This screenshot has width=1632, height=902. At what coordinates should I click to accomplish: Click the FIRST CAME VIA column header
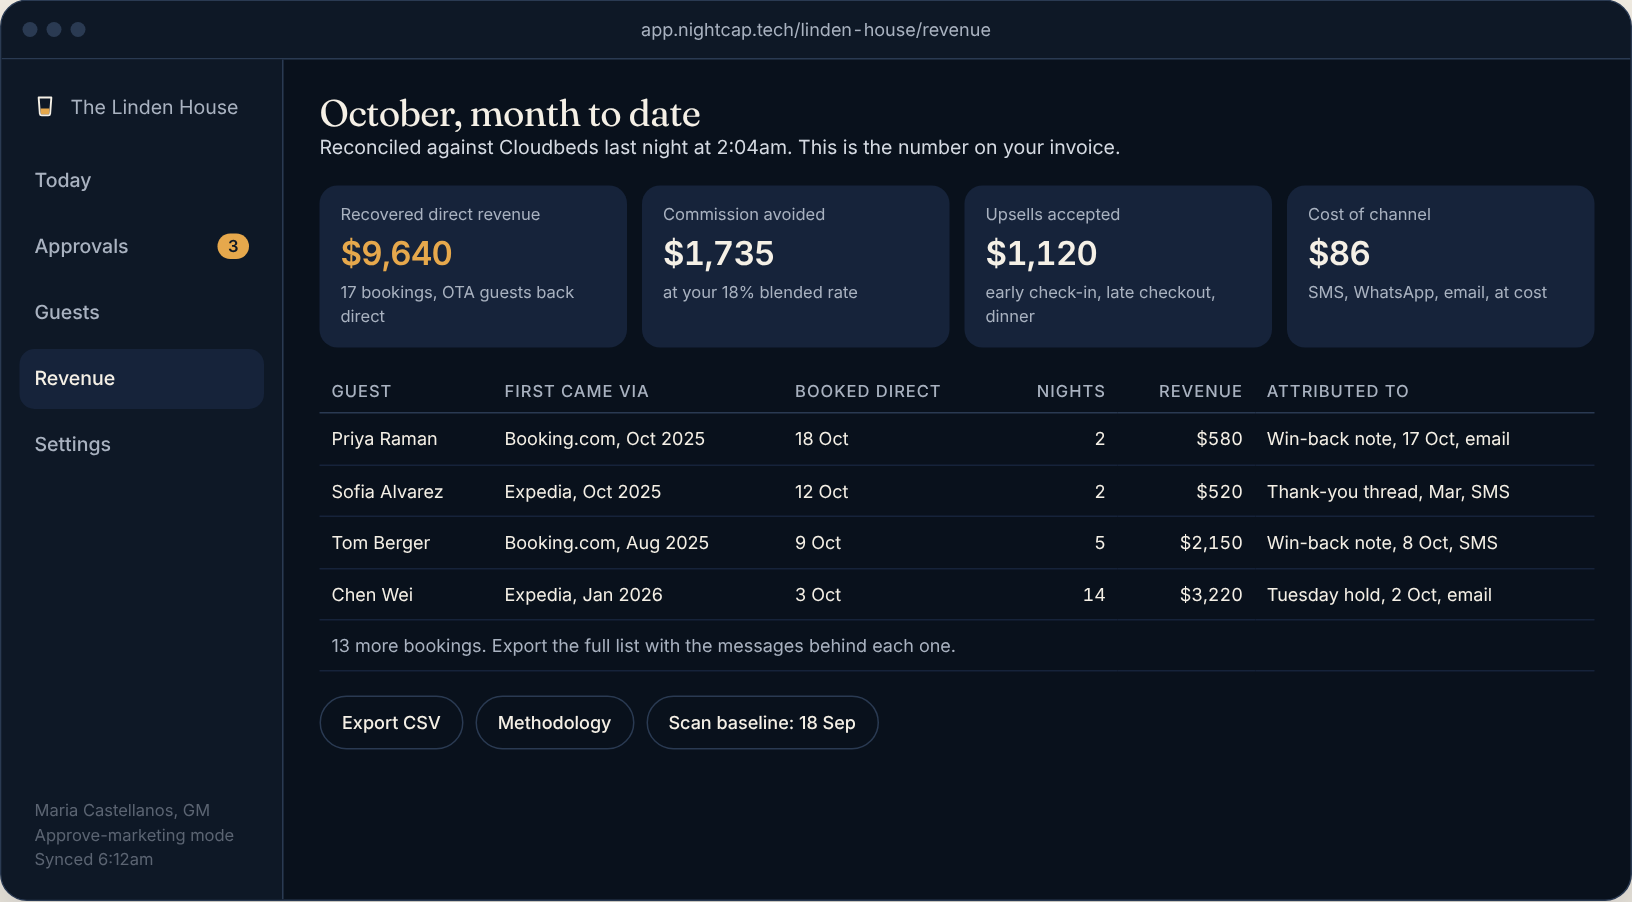pyautogui.click(x=576, y=391)
